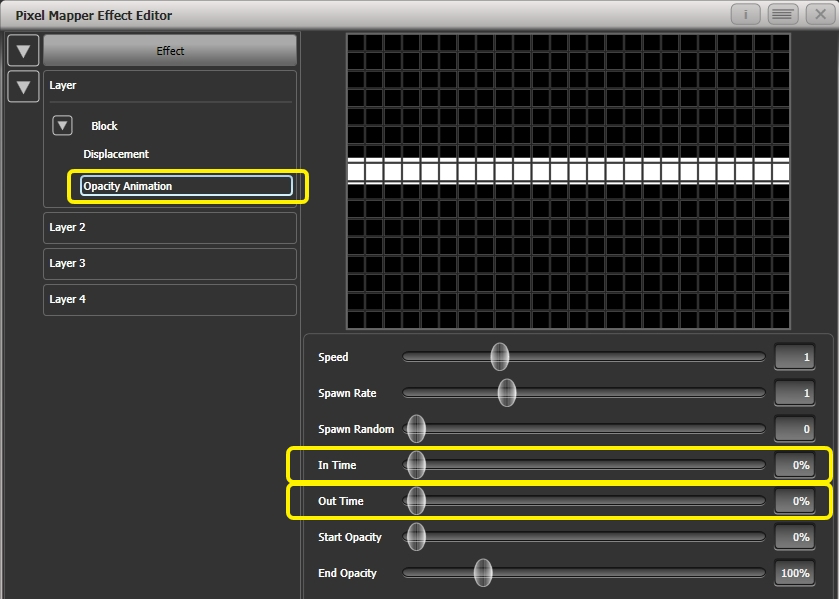
Task: Click the In Time slider handle
Action: [x=417, y=465]
